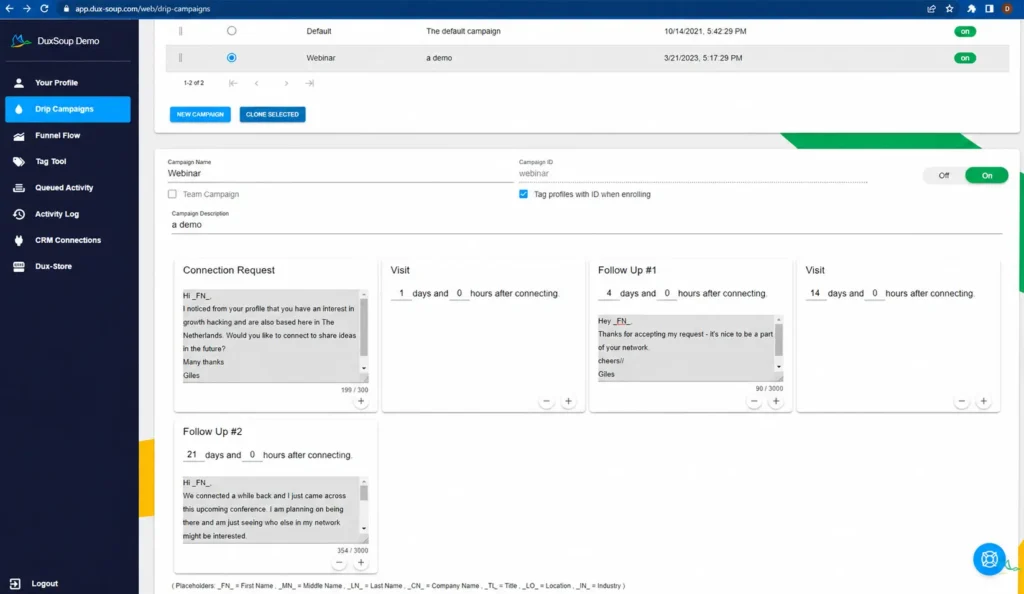Edit days value in first Visit card
The image size is (1024, 594).
(401, 293)
